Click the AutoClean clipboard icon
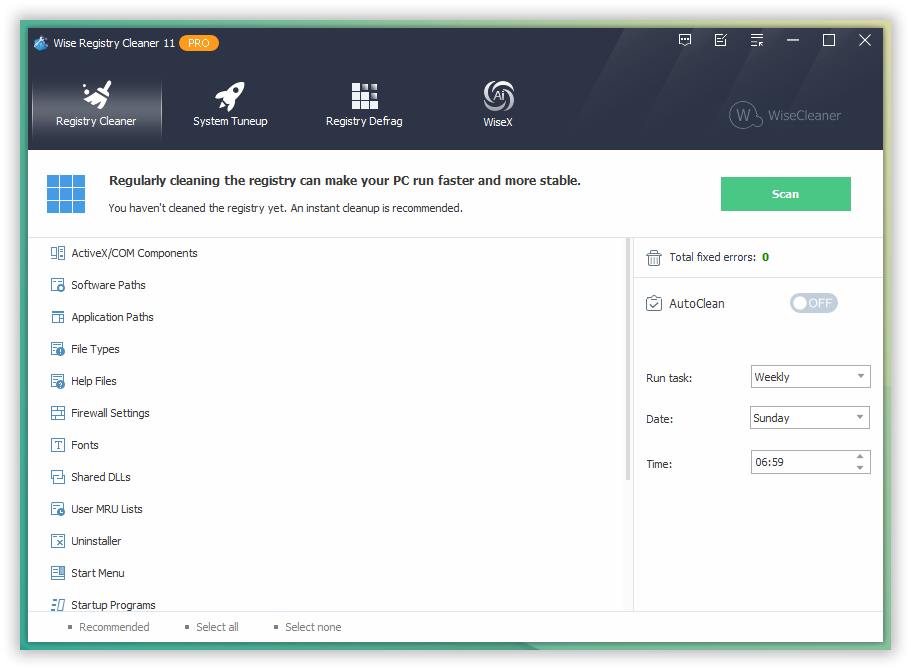Screen dimensions: 911x670 pyautogui.click(x=654, y=303)
